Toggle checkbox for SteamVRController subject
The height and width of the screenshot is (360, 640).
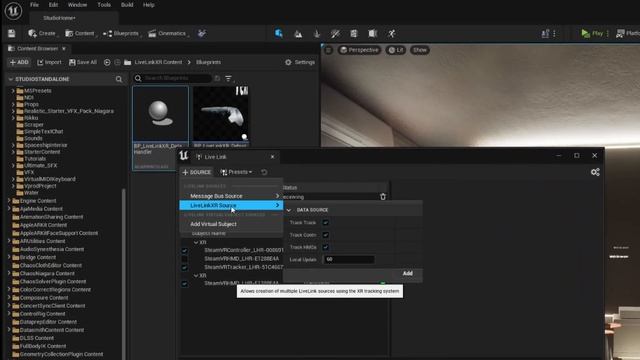tap(184, 250)
